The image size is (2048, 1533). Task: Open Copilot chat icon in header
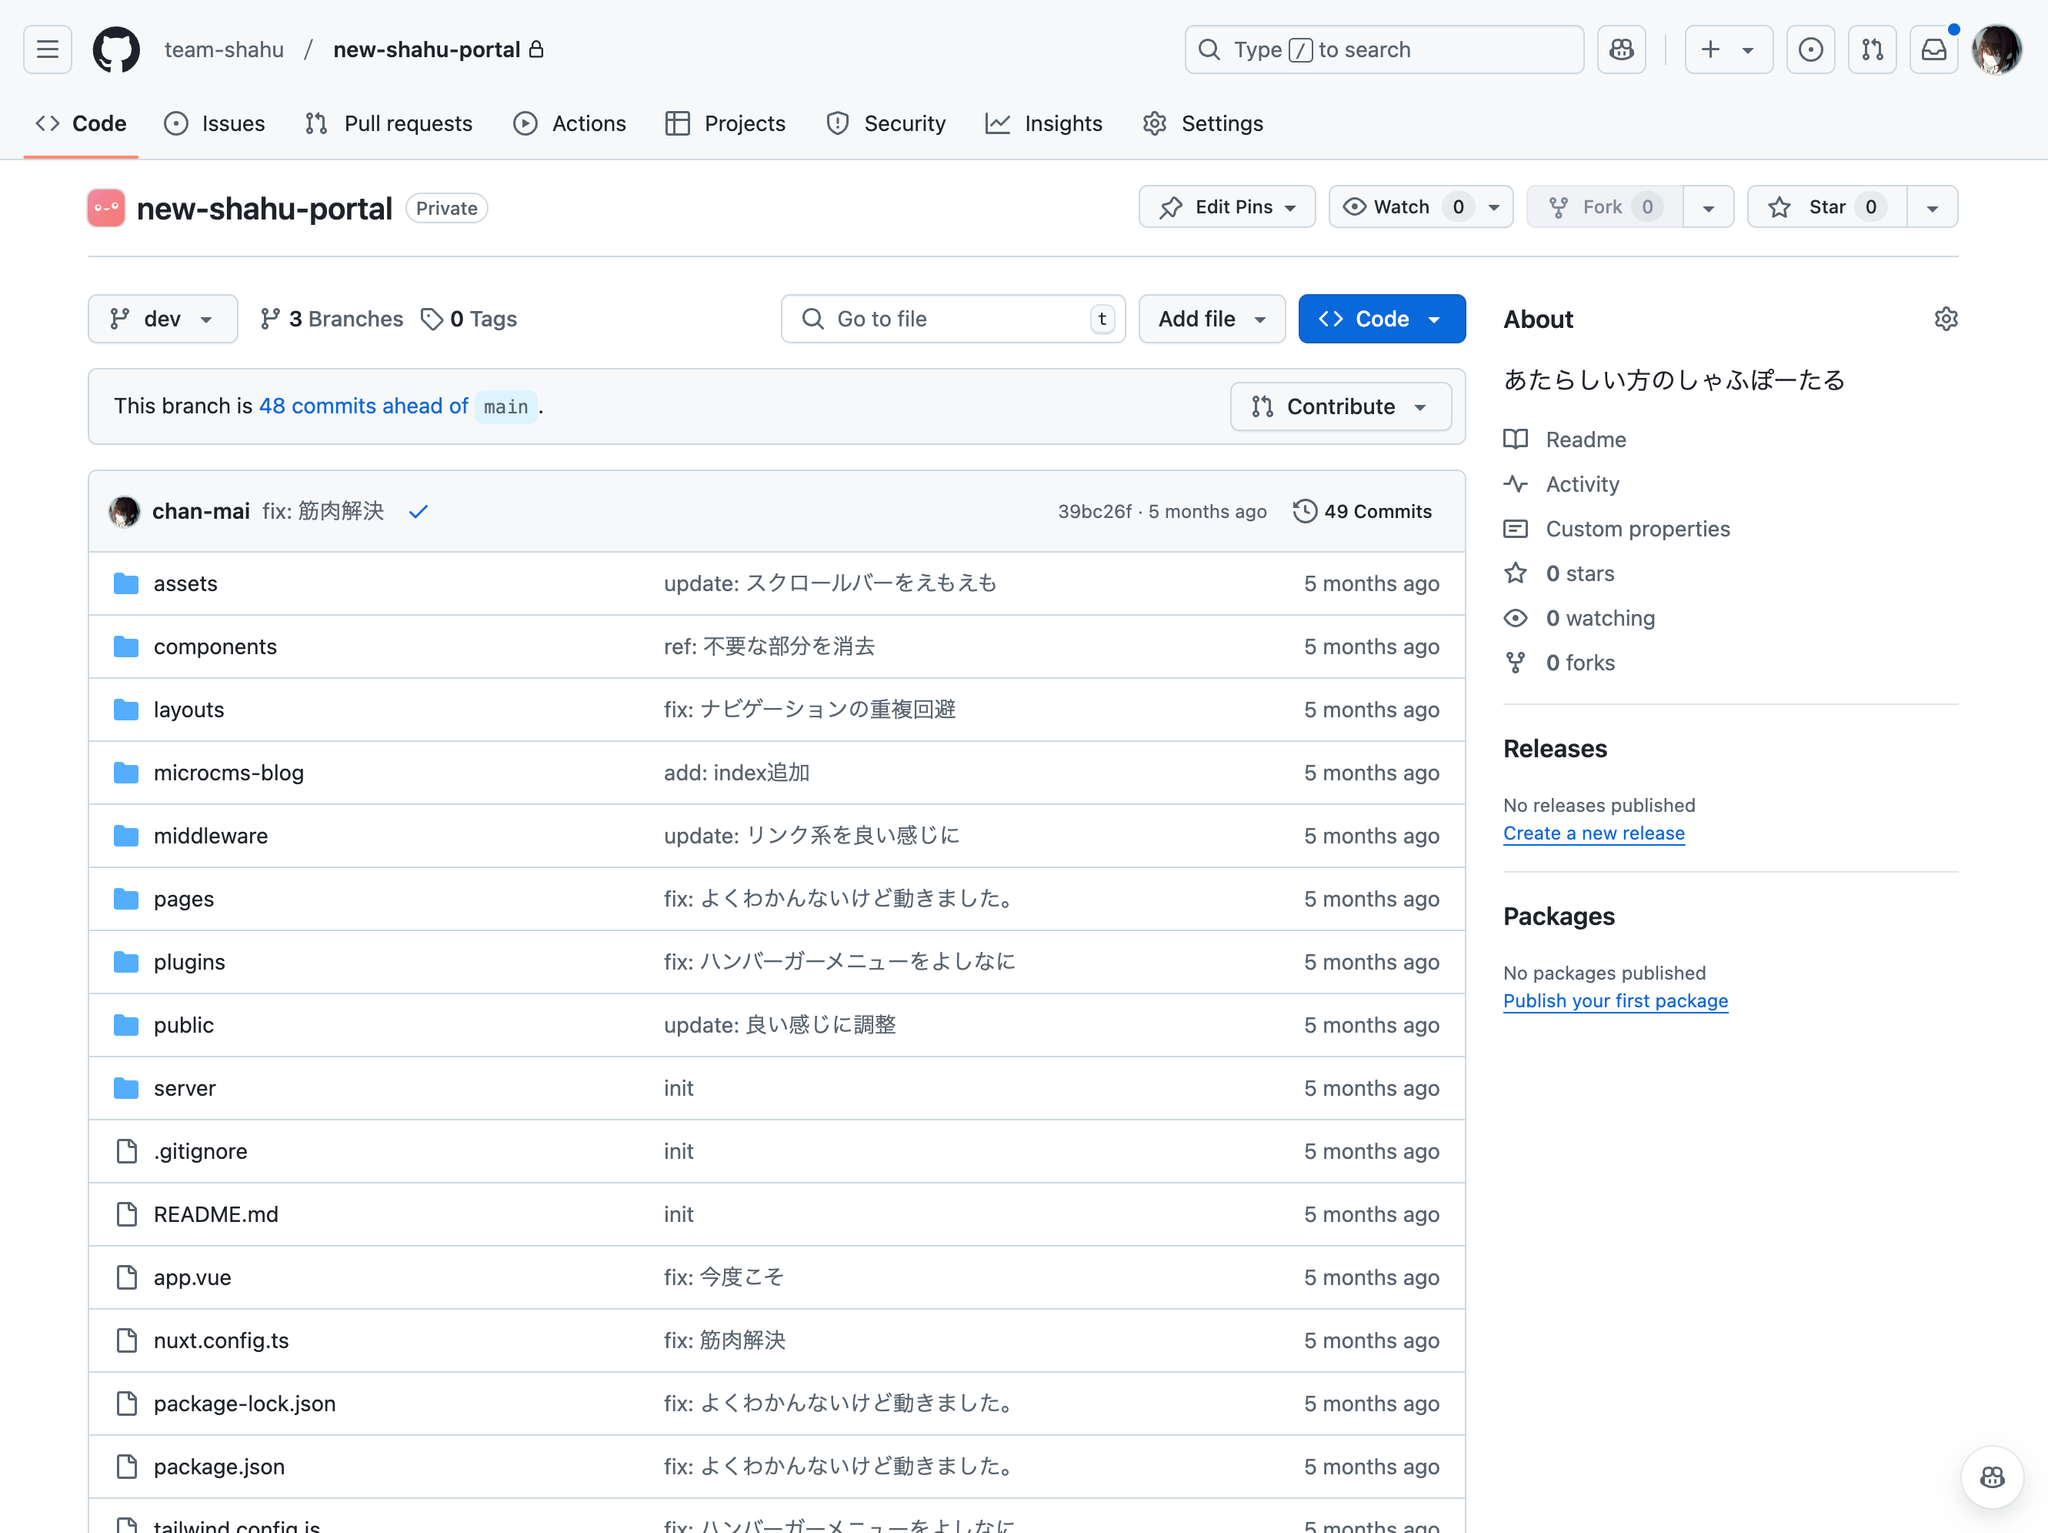[1621, 49]
